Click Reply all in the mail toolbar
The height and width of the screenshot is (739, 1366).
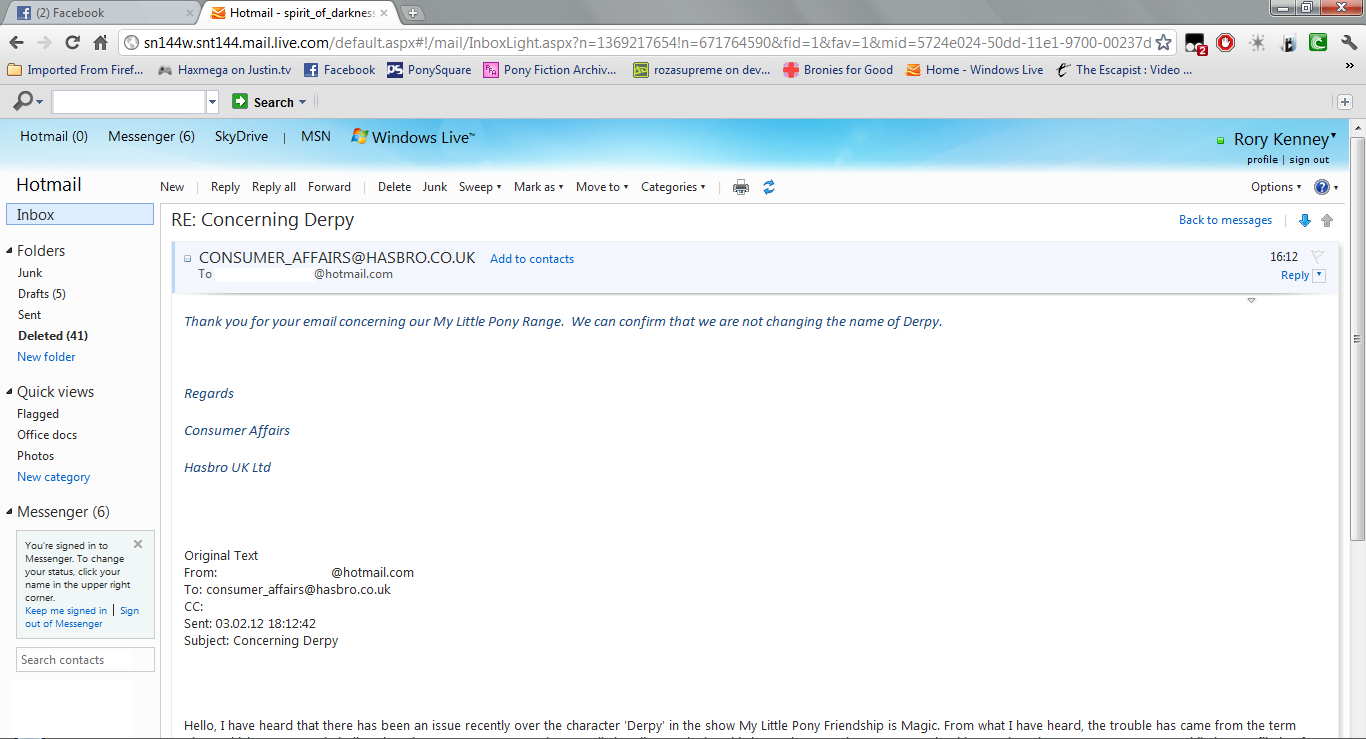[274, 187]
